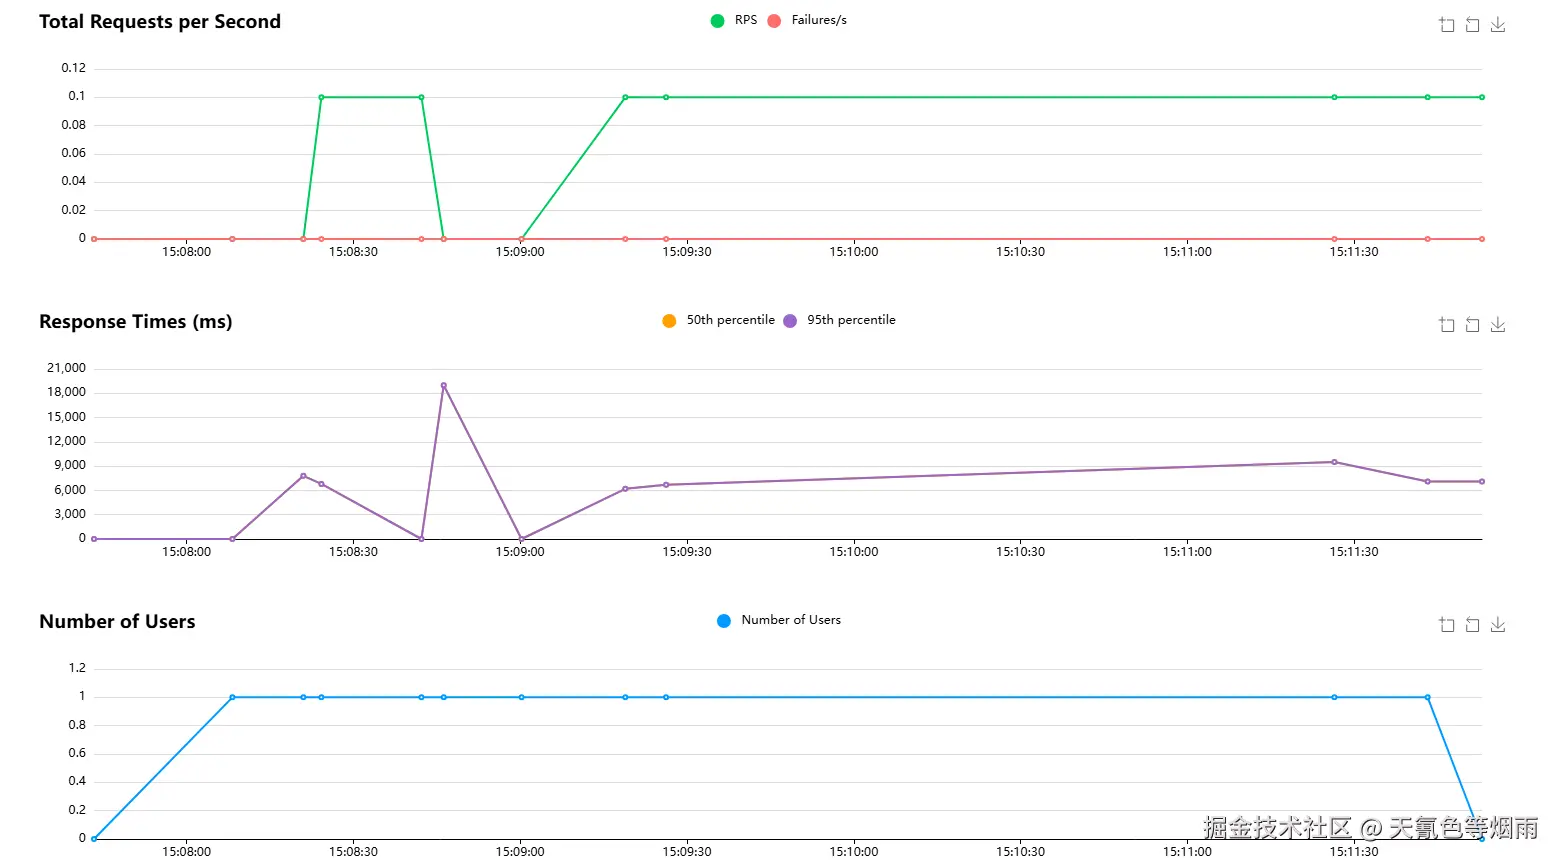Select purple response point near 15:11:30
Screen dimensions: 1562x865
(x=1334, y=462)
